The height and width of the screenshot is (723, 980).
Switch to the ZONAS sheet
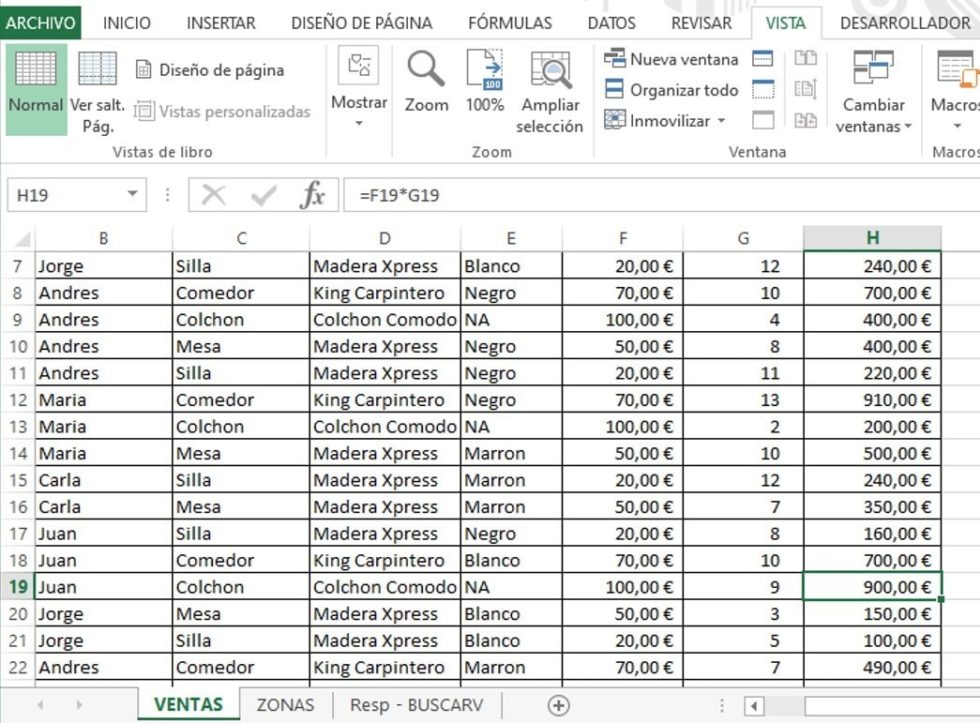(x=286, y=705)
